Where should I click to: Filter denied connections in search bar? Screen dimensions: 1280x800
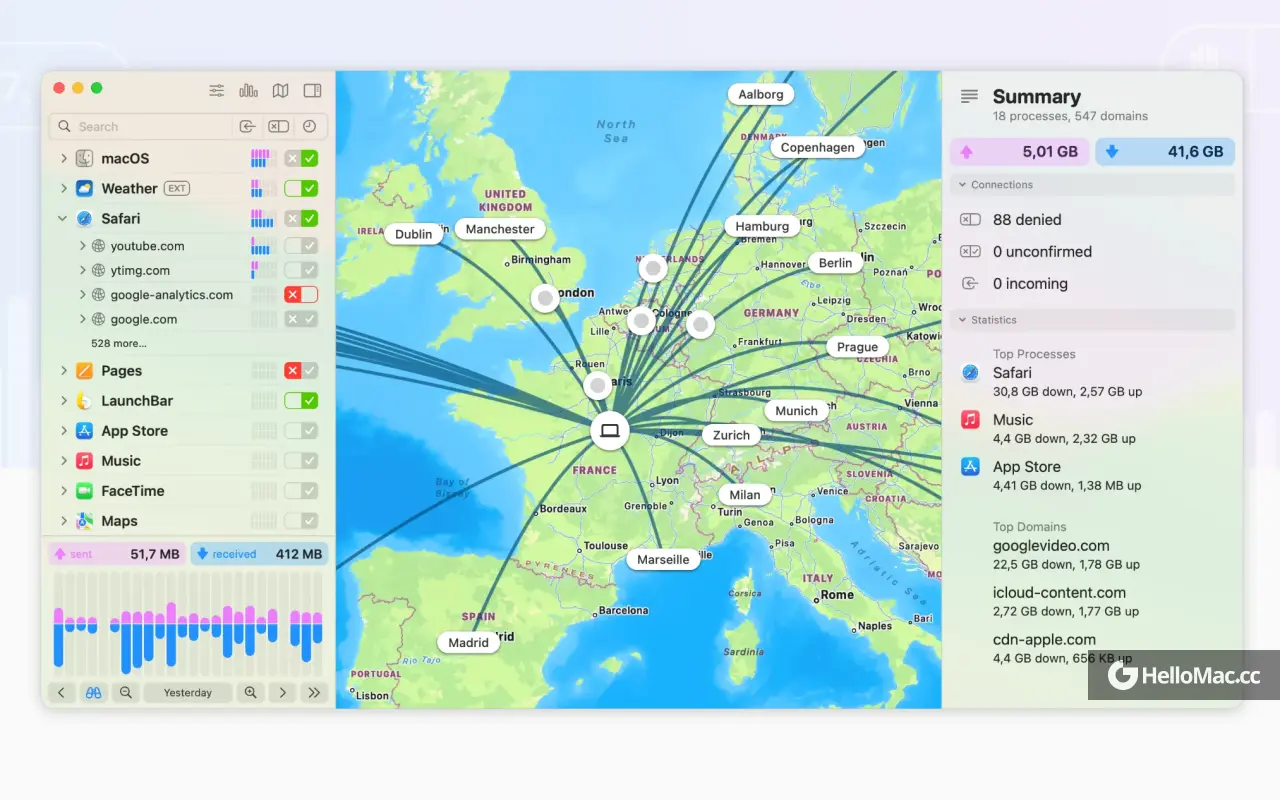[278, 126]
